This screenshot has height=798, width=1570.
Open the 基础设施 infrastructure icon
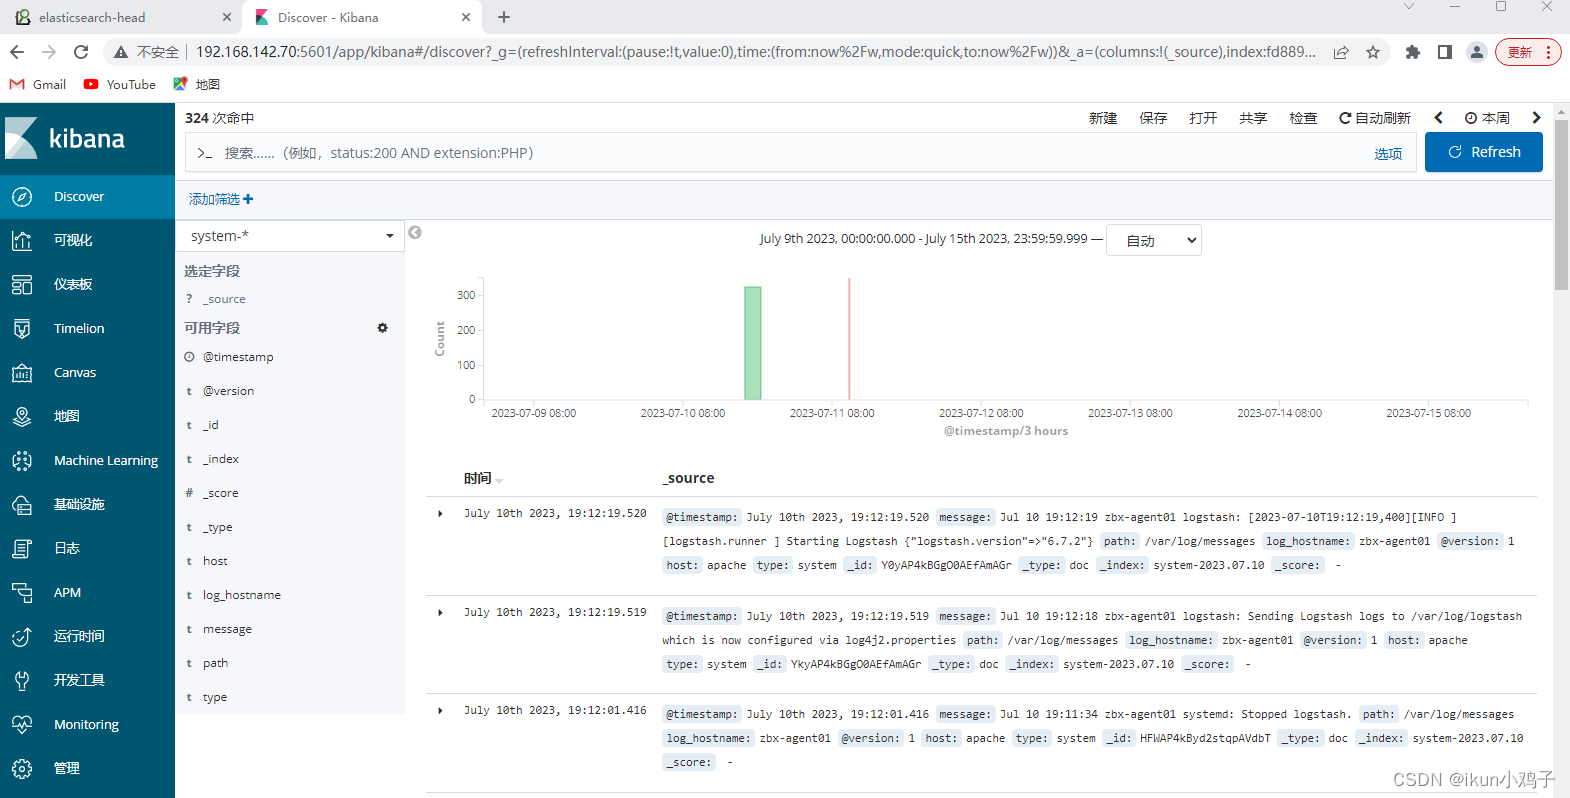(x=22, y=505)
